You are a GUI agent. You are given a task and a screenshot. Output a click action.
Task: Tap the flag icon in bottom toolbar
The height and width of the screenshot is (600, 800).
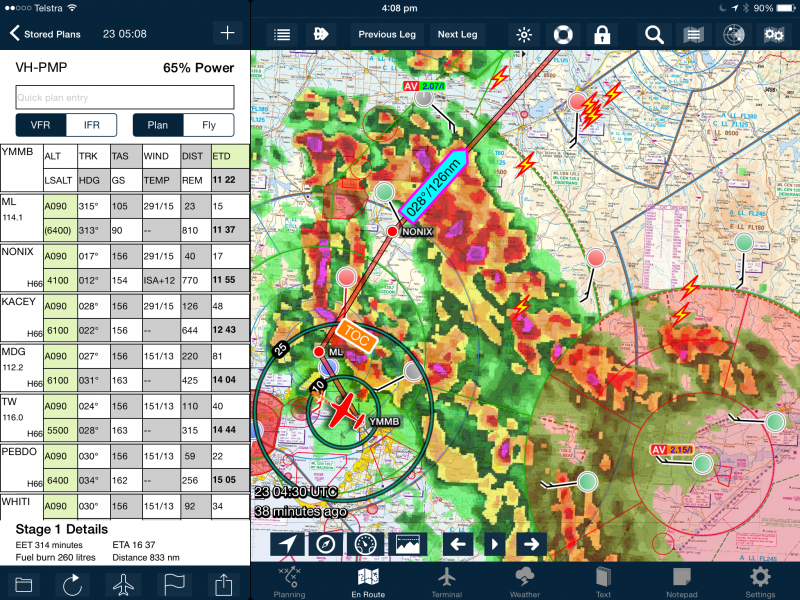pos(174,585)
